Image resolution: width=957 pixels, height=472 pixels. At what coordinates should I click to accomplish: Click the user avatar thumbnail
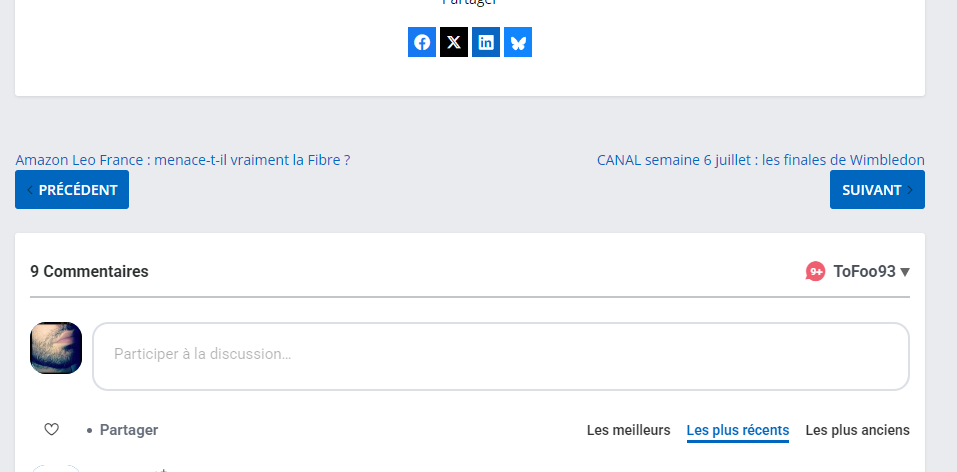[x=56, y=348]
